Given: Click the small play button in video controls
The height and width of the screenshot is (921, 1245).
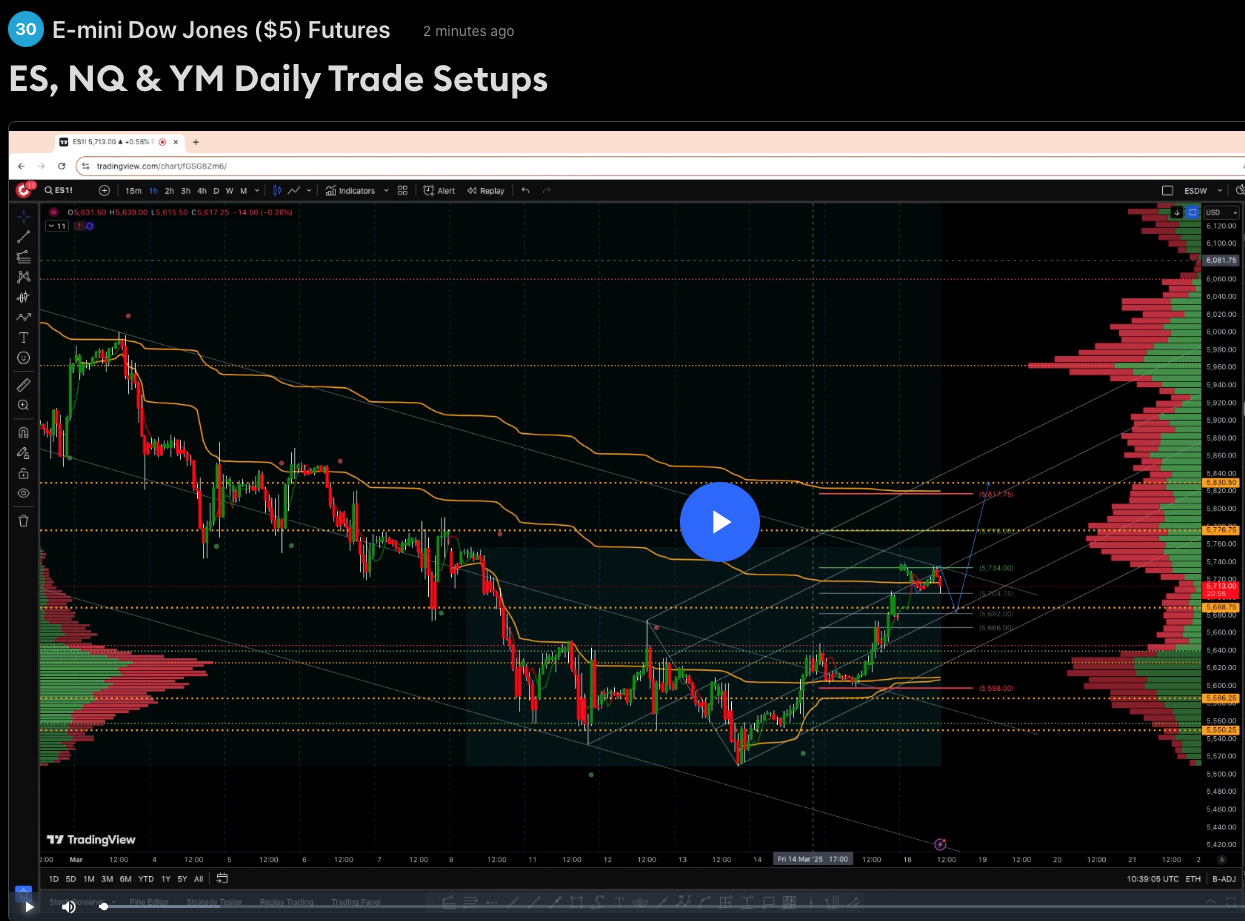Looking at the screenshot, I should coord(29,907).
